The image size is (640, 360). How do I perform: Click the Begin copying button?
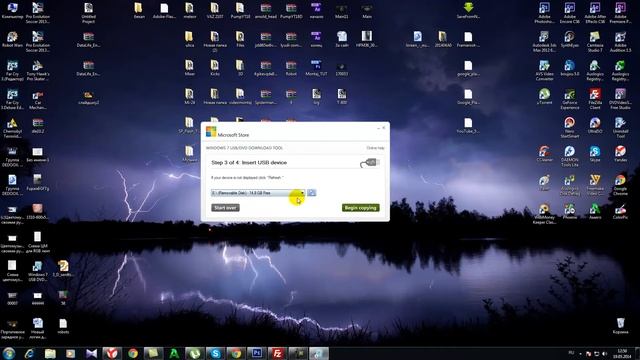point(360,208)
